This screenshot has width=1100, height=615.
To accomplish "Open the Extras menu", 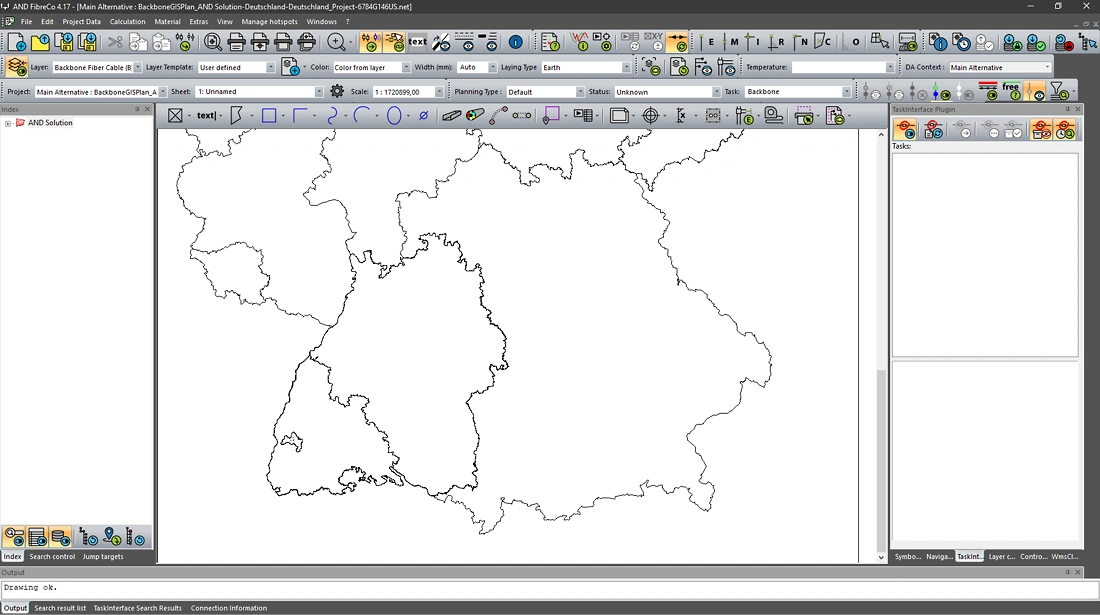I will pos(199,22).
